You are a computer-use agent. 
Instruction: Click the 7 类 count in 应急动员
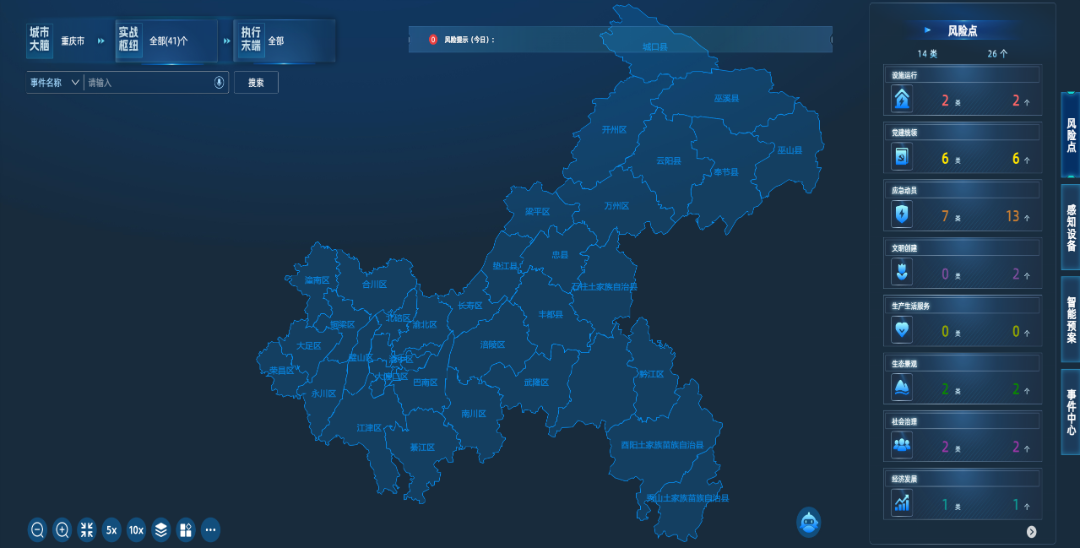(x=951, y=216)
